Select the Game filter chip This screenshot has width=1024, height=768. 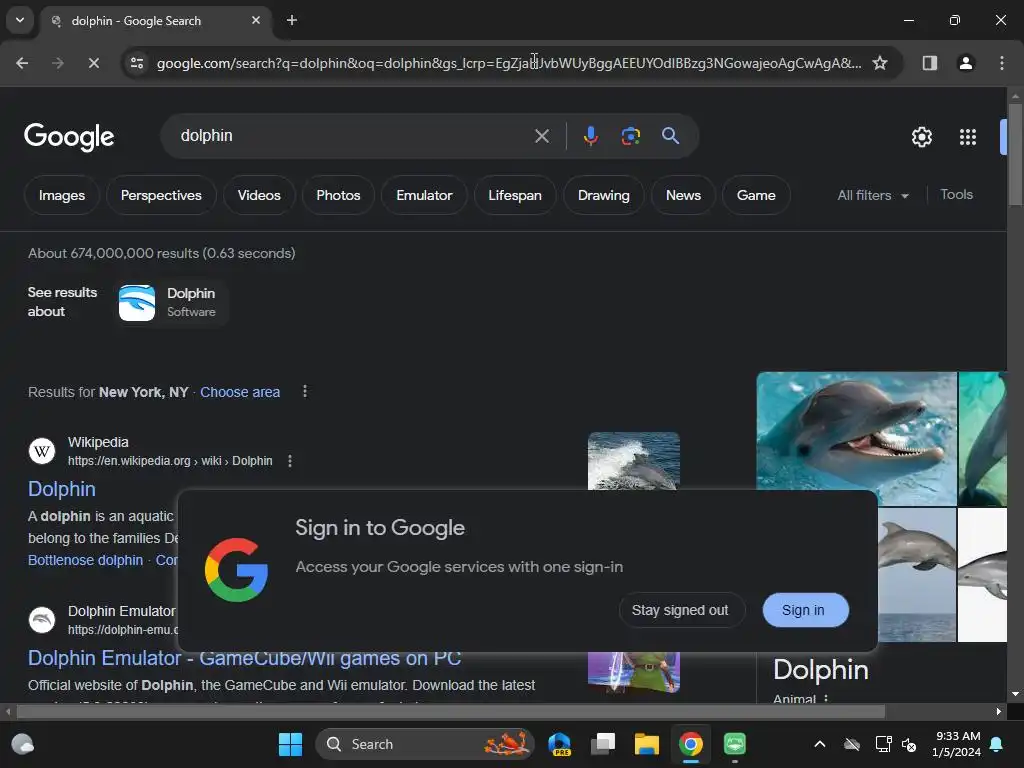756,195
